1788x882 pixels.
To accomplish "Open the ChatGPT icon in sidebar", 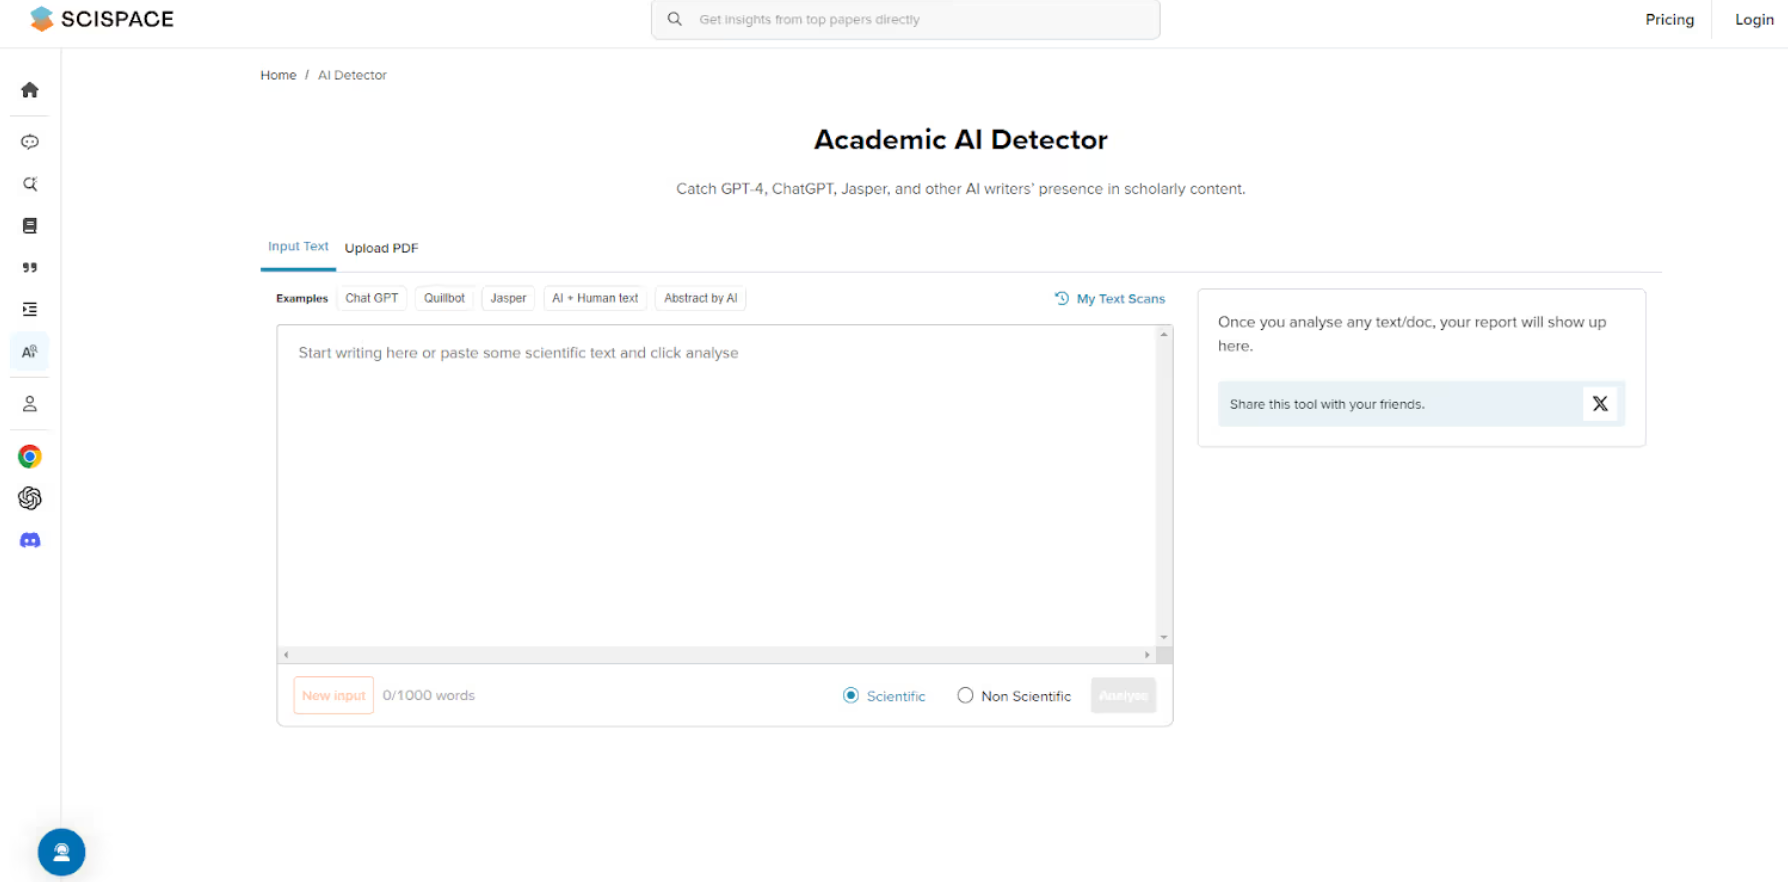I will click(30, 498).
